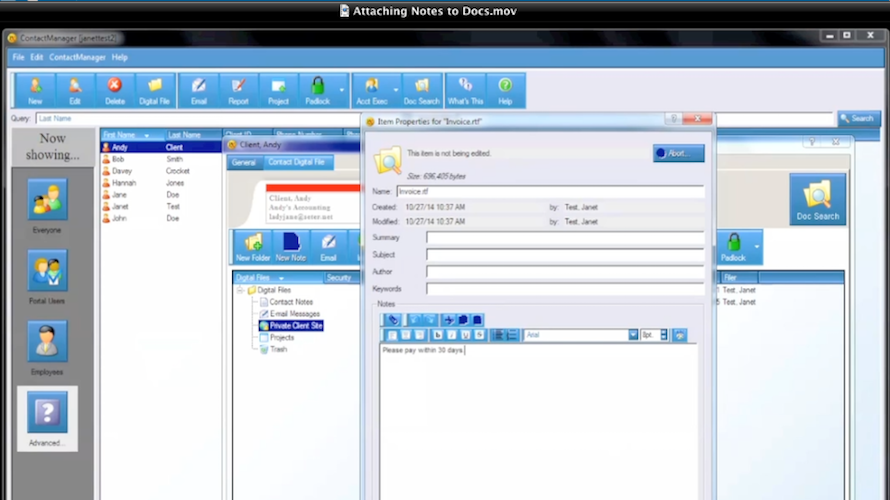The height and width of the screenshot is (500, 890).
Task: Click the attach icon in Notes toolbar
Action: pyautogui.click(x=393, y=320)
